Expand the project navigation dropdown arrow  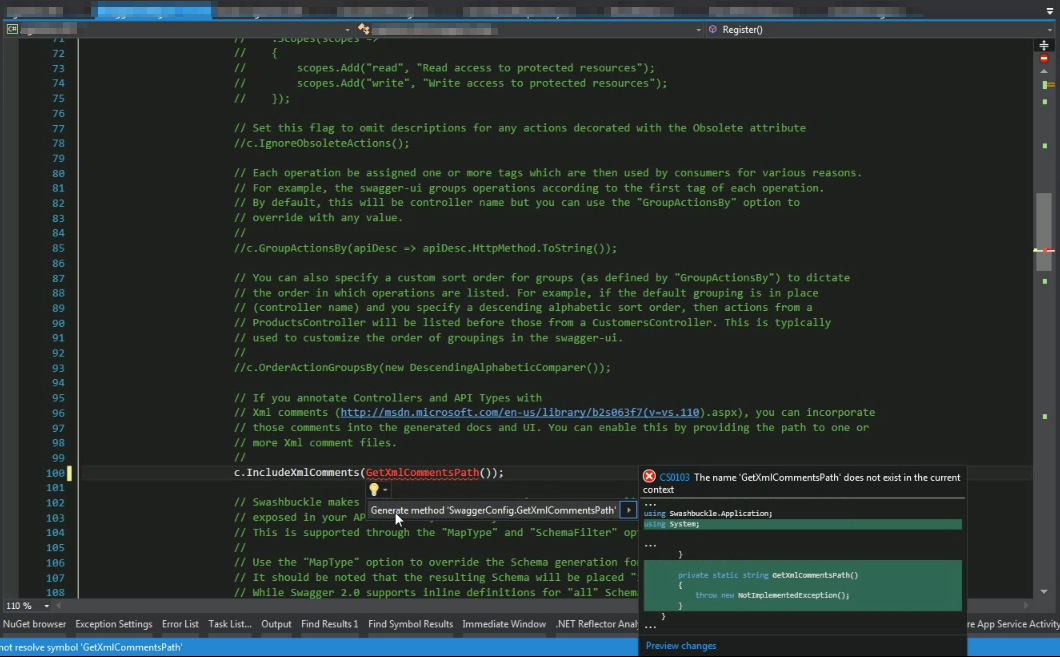coord(347,30)
